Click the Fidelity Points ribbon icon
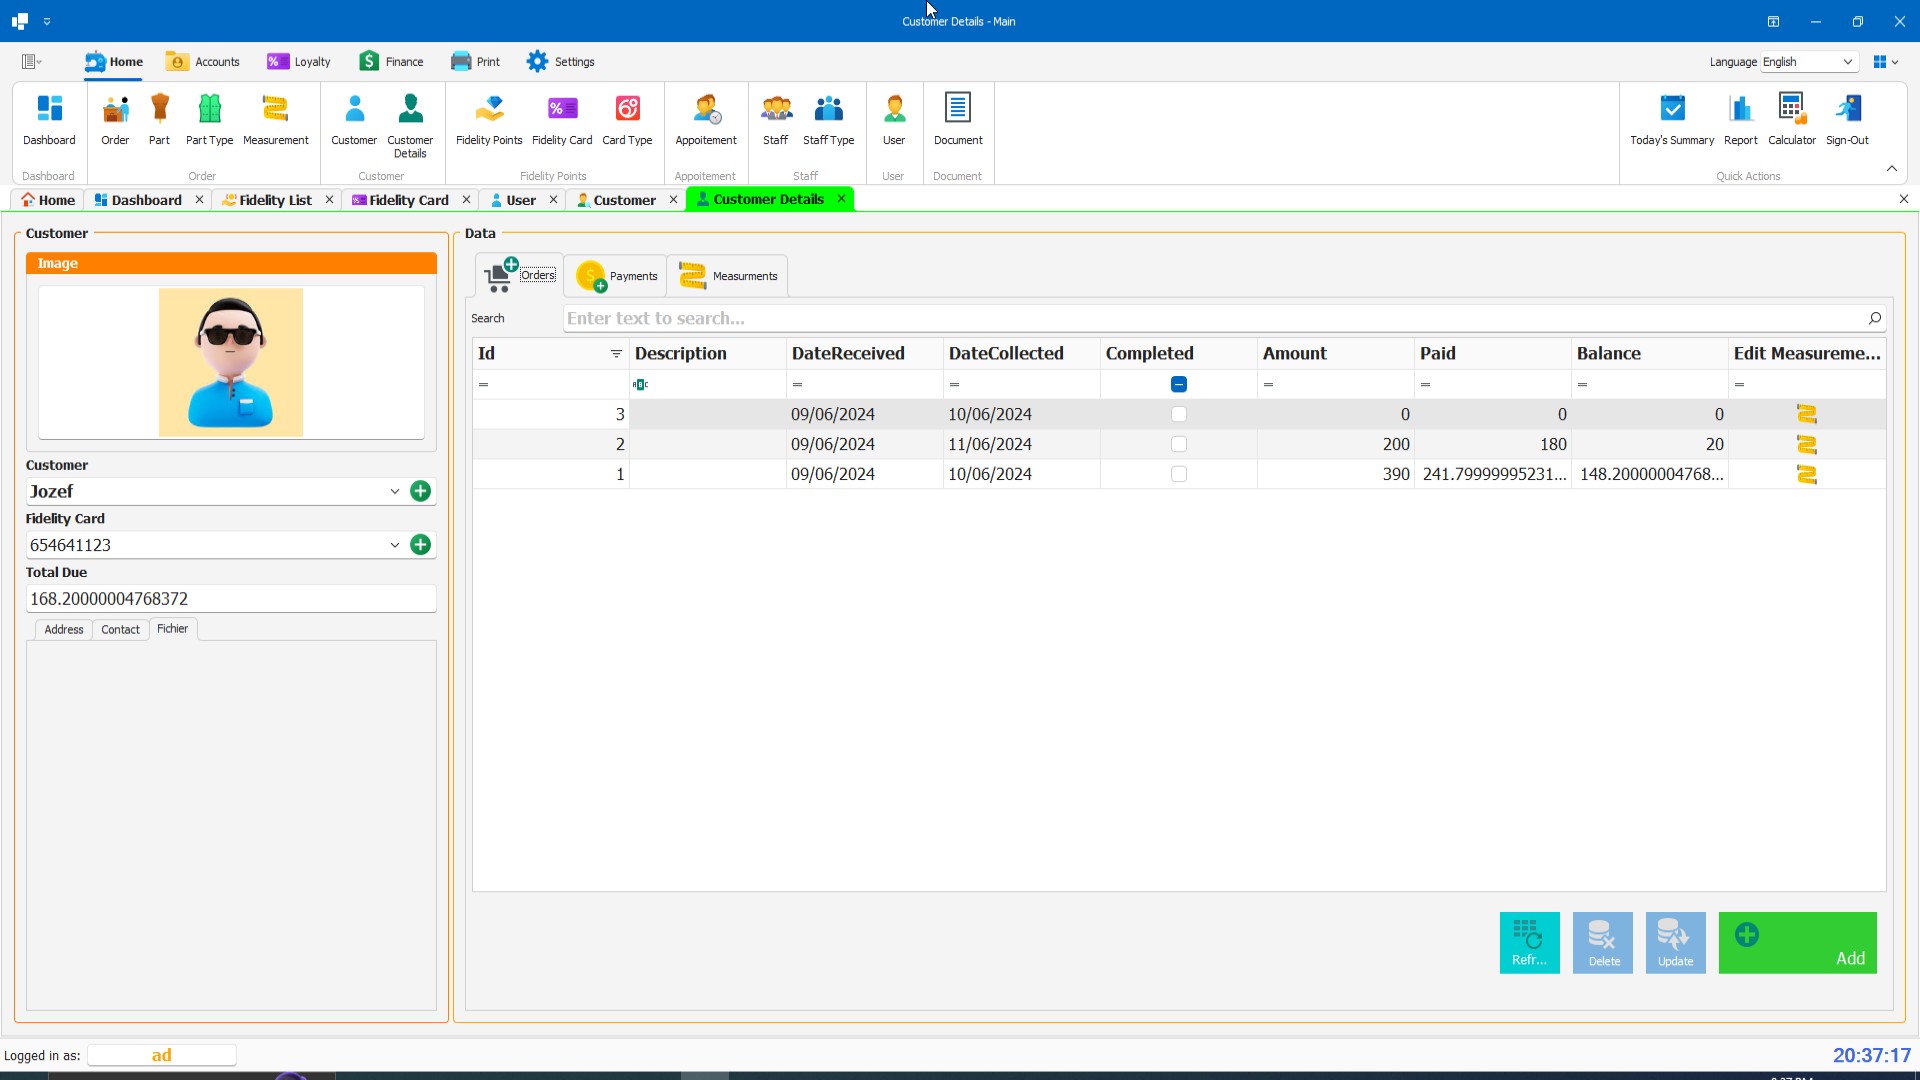This screenshot has height=1080, width=1920. click(489, 119)
